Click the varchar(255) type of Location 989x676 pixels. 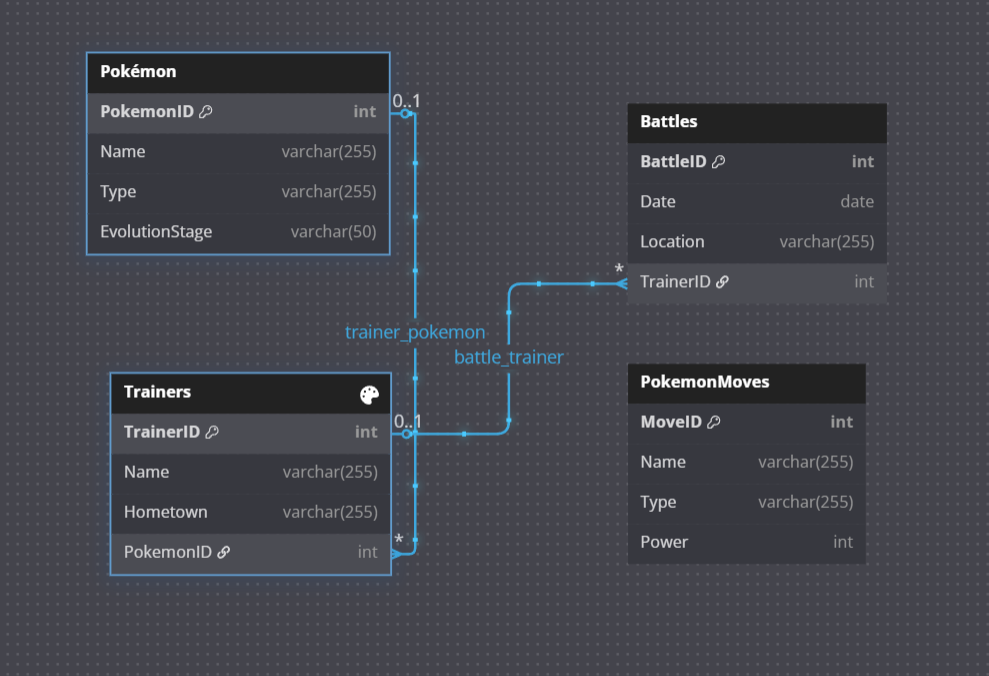click(x=826, y=242)
